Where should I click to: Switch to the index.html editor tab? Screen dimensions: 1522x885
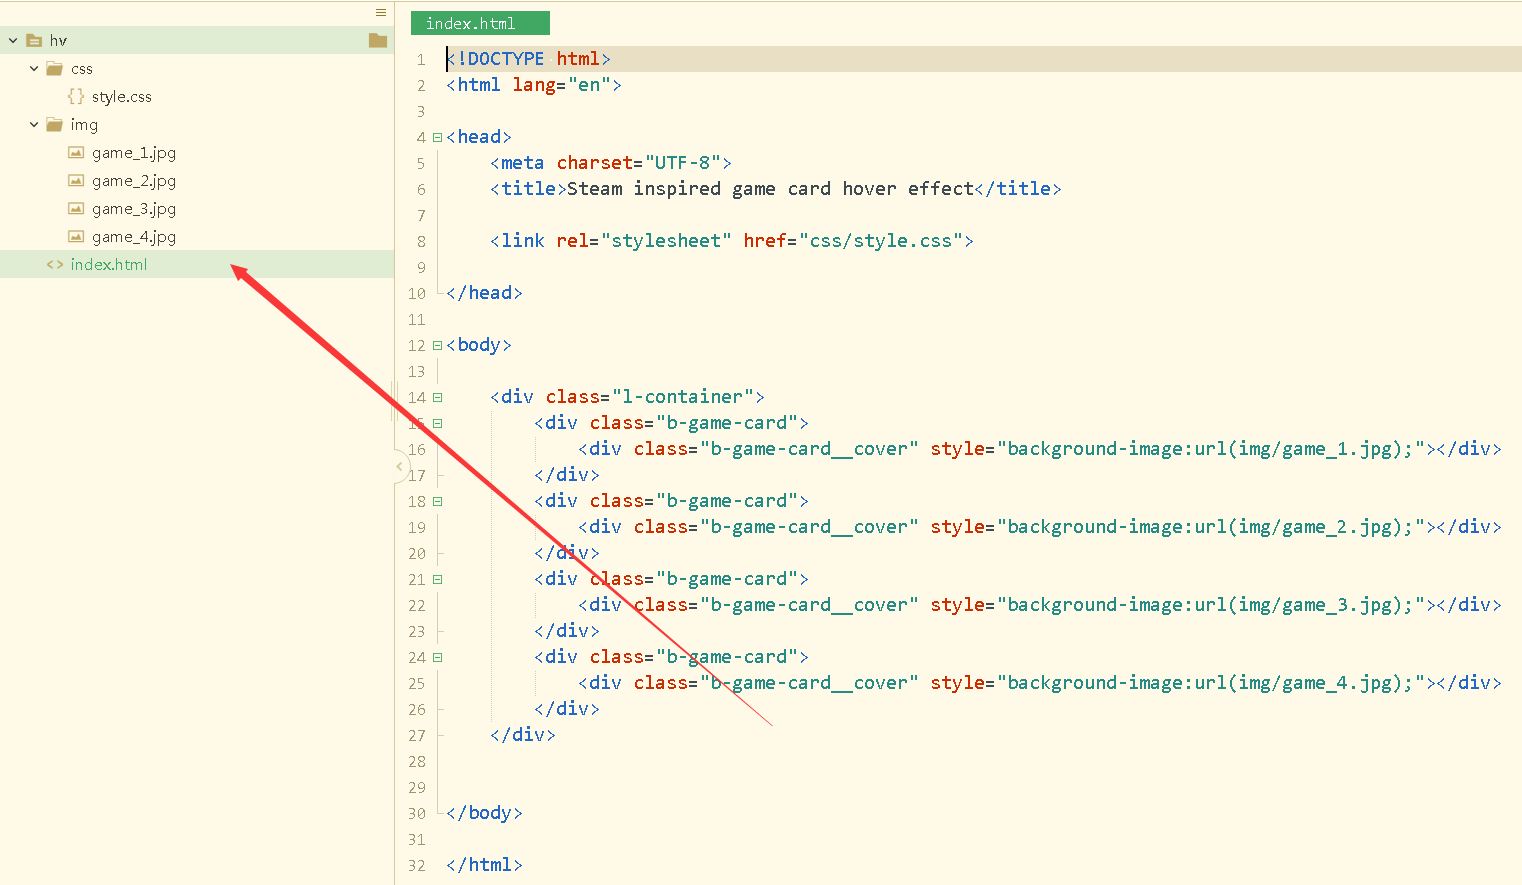tap(480, 23)
